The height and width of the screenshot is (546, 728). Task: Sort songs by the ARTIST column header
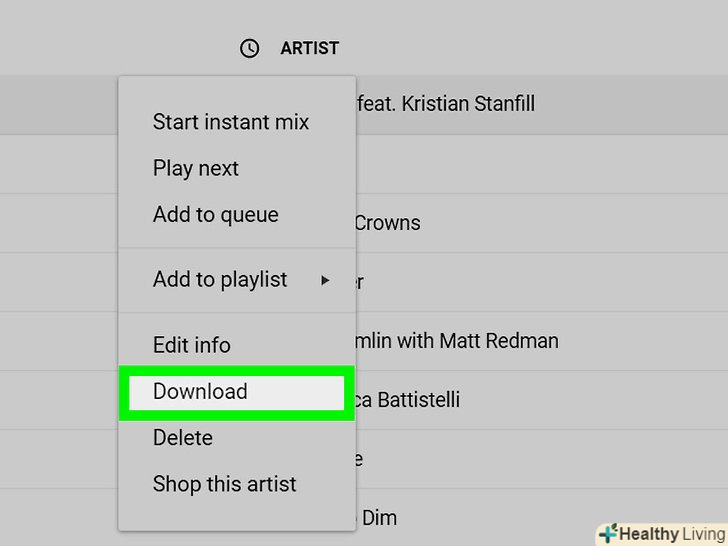click(309, 48)
